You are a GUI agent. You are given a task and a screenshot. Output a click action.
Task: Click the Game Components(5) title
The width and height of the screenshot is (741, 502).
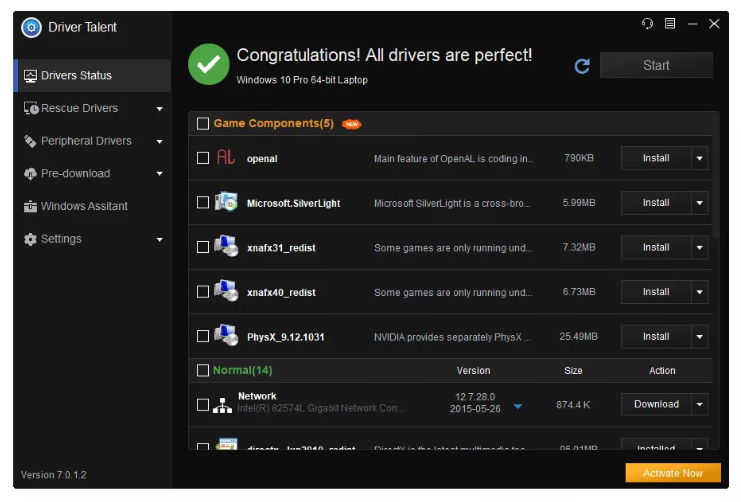click(x=274, y=123)
